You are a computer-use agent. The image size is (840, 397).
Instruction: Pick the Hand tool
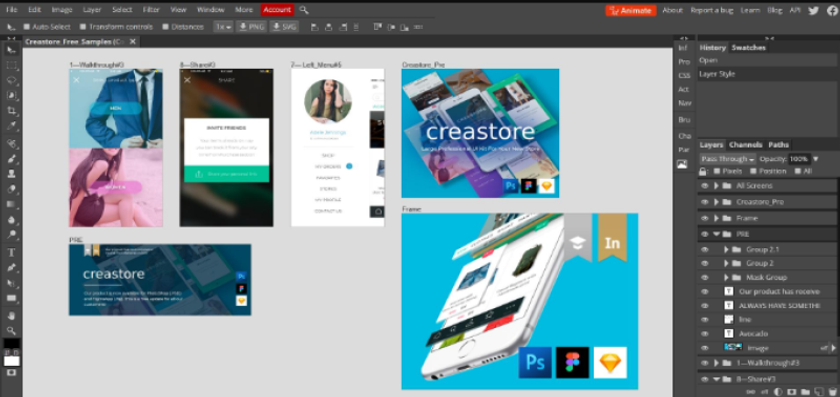[x=11, y=316]
